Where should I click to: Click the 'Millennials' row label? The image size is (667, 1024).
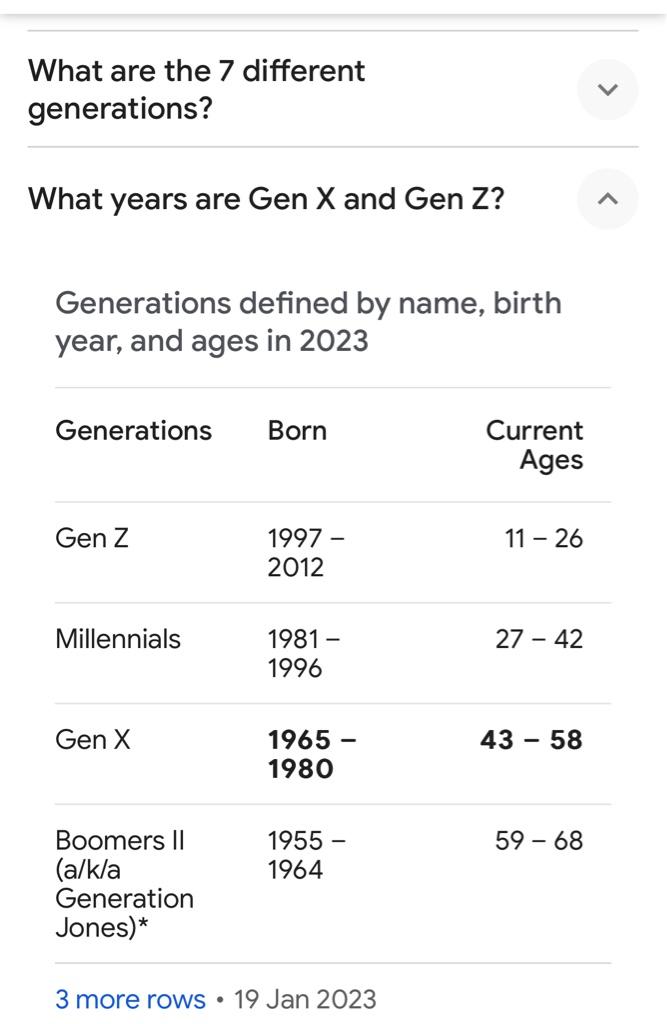[x=118, y=639]
